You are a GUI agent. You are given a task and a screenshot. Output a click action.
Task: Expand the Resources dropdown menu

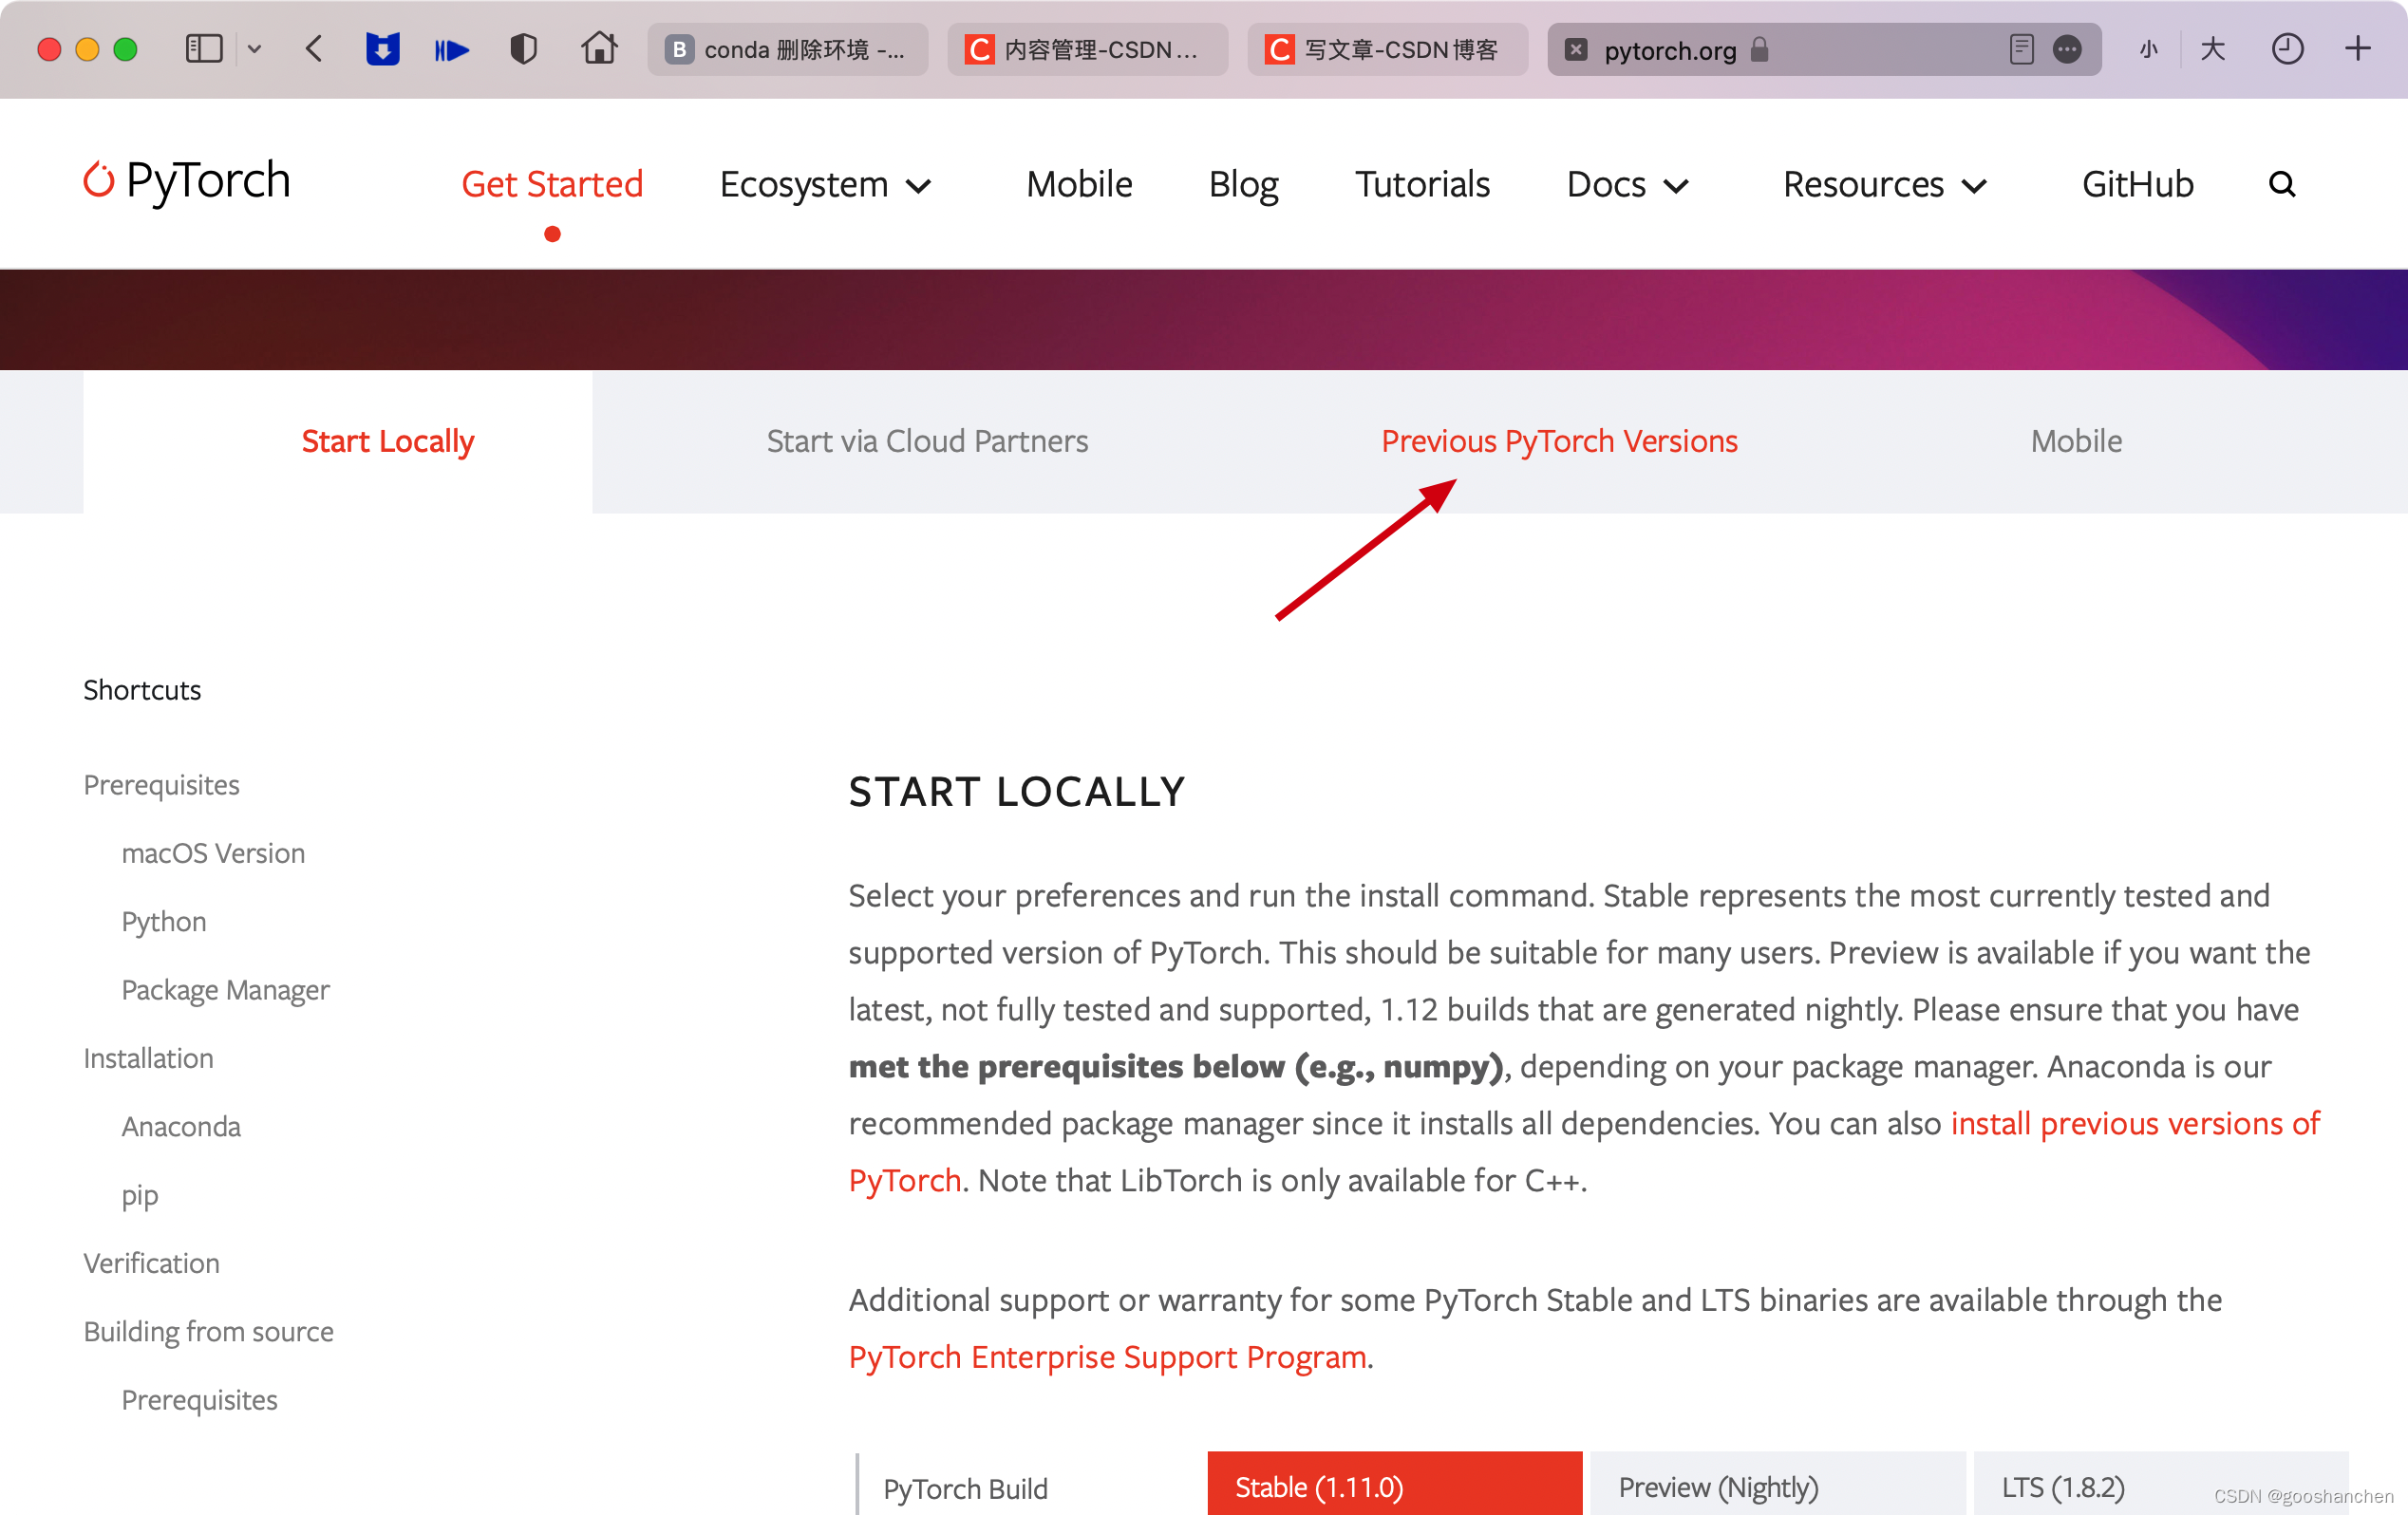(x=1885, y=185)
